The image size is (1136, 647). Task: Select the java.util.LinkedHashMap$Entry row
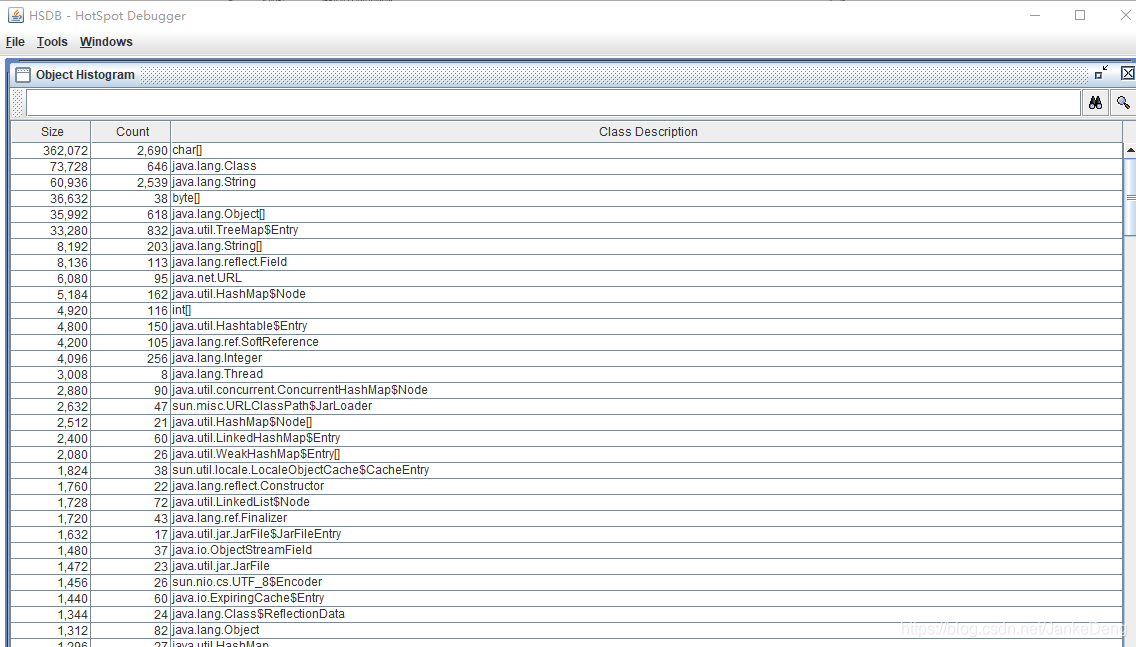pos(567,438)
